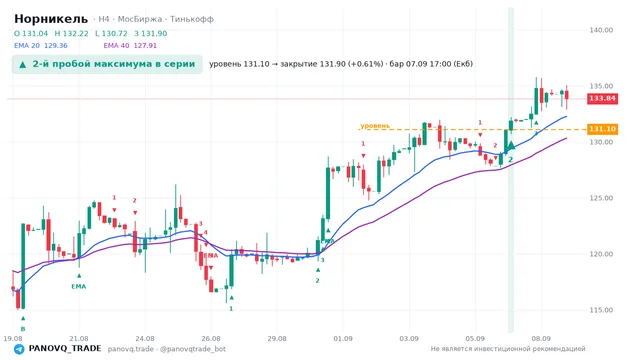Click the 01.09 date axis label
The height and width of the screenshot is (360, 640).
343,338
